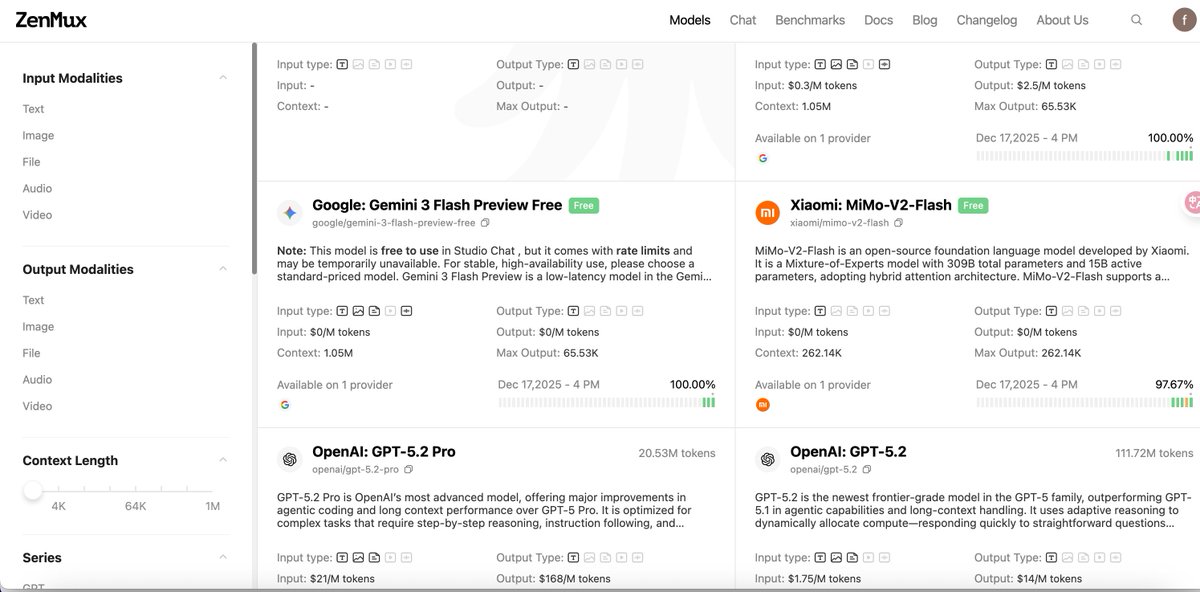The height and width of the screenshot is (592, 1200).
Task: Click the Xiaomi logo on the MiMo-V2-Flash card
Action: point(767,212)
